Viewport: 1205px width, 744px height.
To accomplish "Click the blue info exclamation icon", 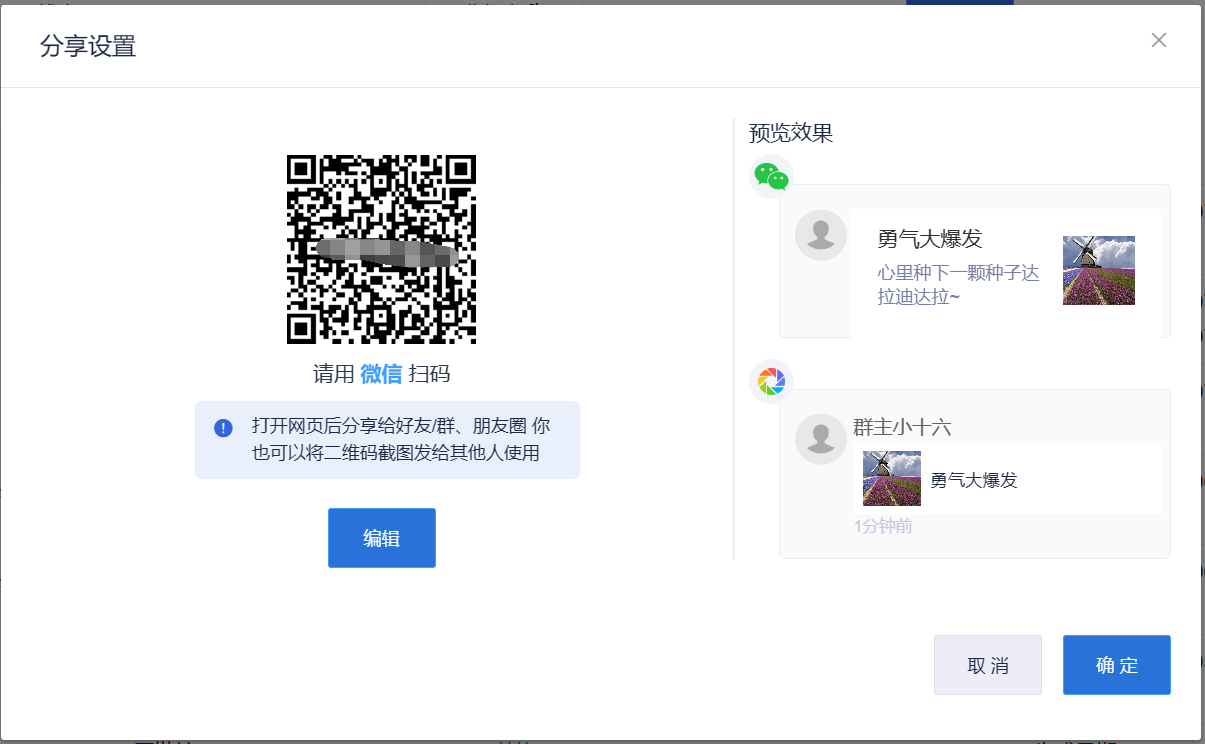I will click(x=223, y=428).
